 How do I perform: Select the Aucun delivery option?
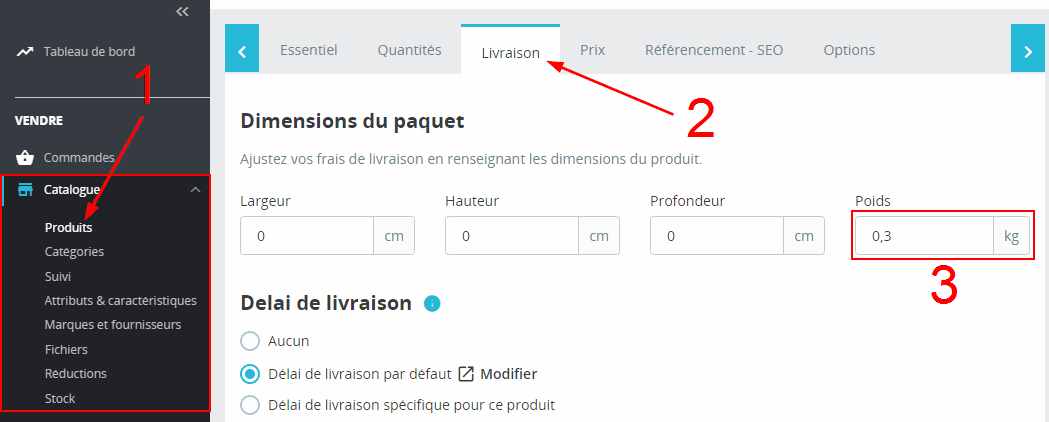tap(251, 341)
